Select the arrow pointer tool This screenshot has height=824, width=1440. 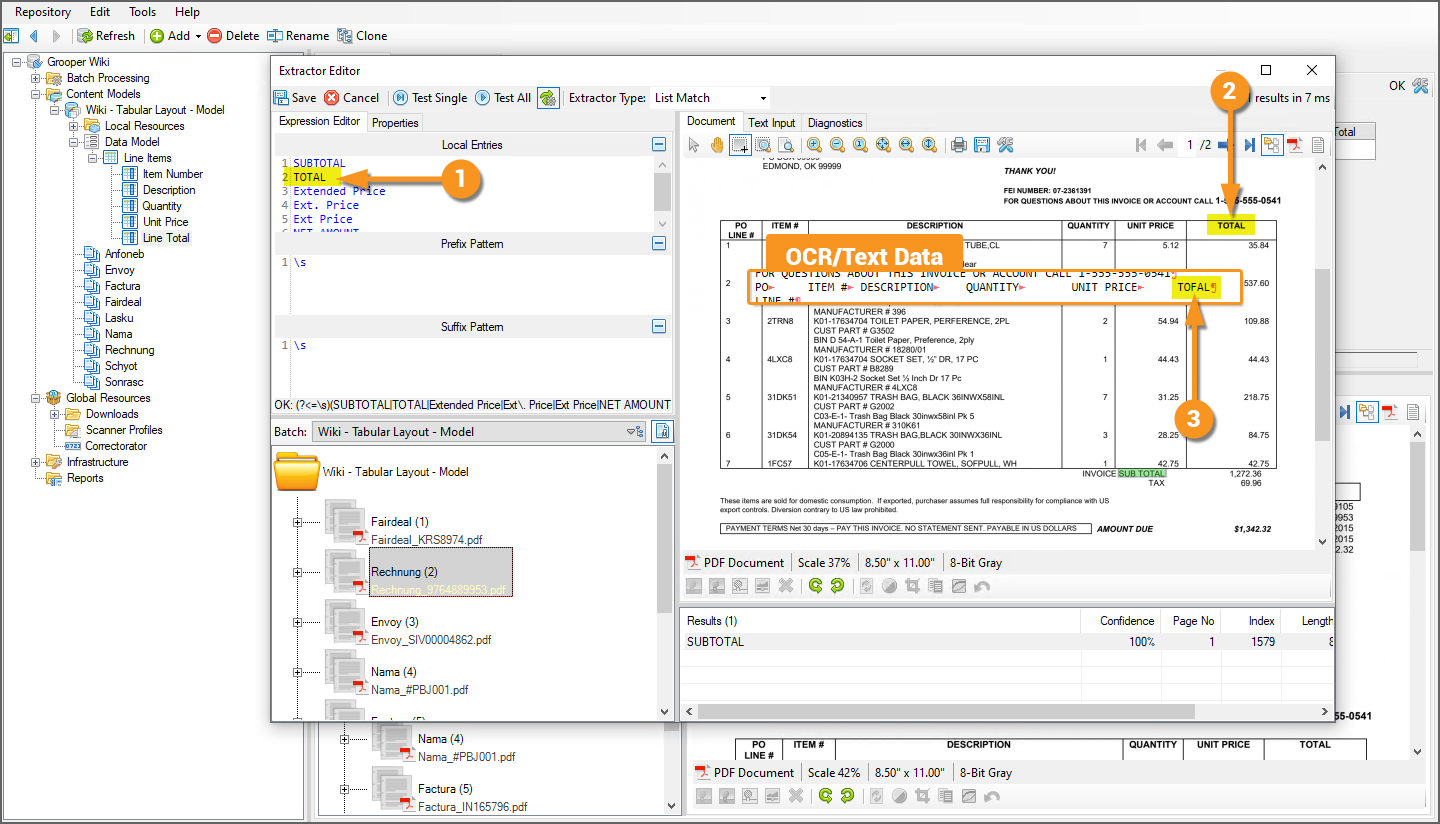pos(695,145)
